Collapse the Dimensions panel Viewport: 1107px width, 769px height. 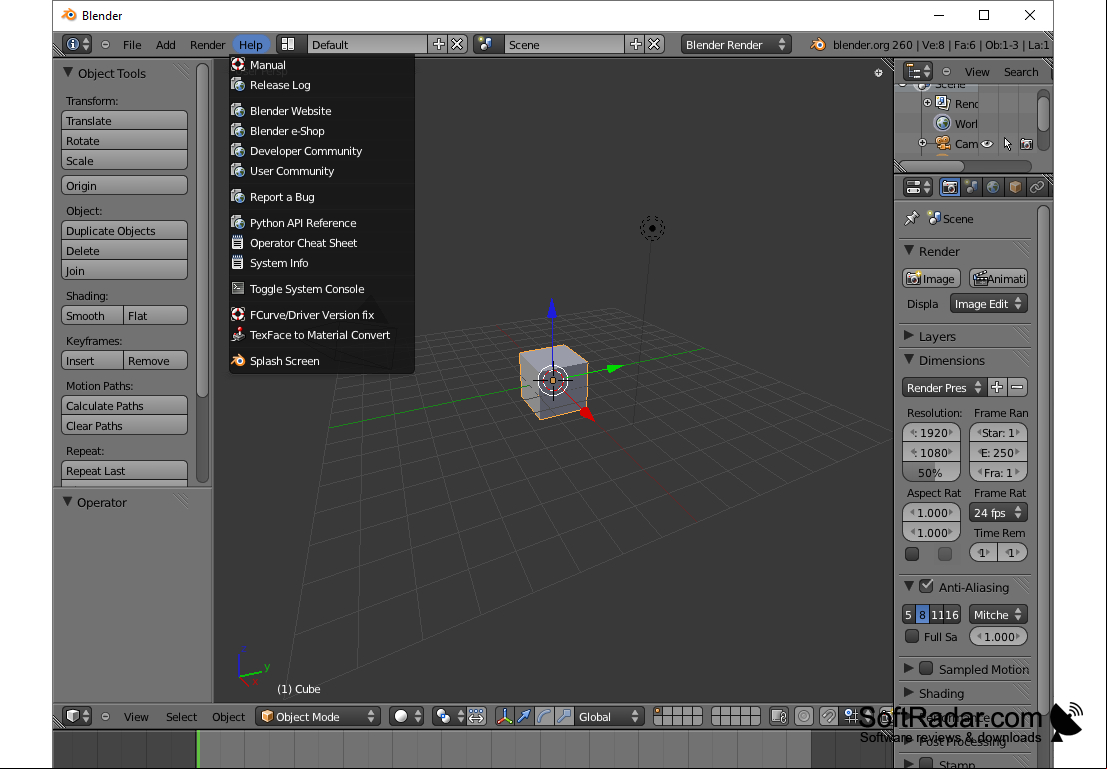pos(909,359)
